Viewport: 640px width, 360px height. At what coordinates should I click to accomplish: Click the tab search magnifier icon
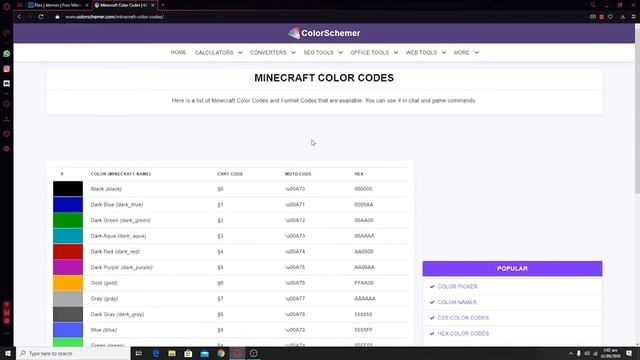[593, 5]
